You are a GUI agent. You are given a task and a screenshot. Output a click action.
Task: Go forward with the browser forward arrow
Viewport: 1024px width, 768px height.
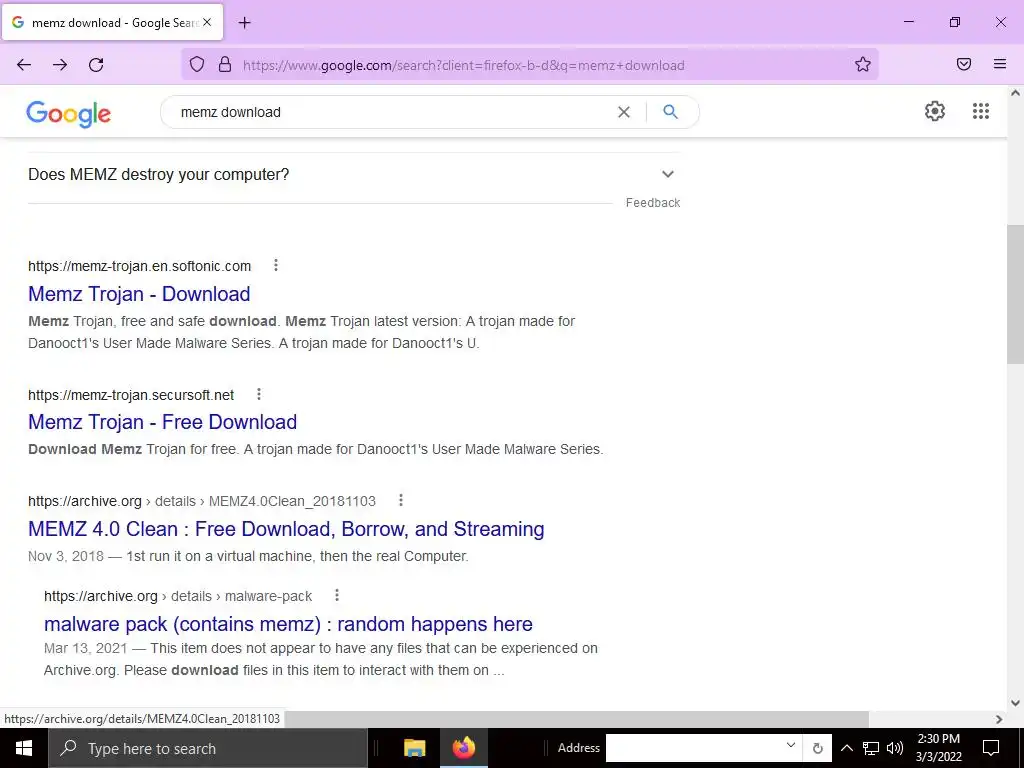coord(60,65)
